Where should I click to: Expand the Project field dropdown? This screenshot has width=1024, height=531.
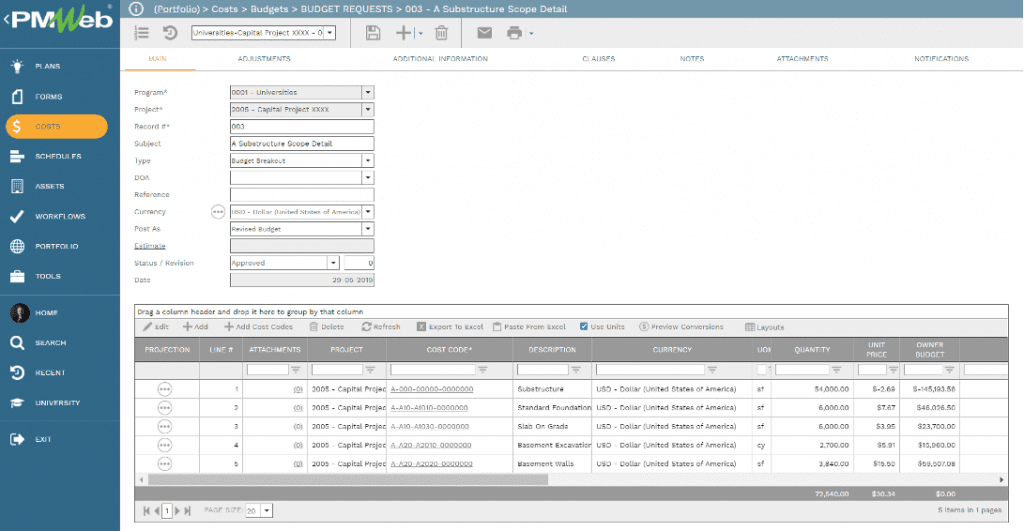coord(368,109)
